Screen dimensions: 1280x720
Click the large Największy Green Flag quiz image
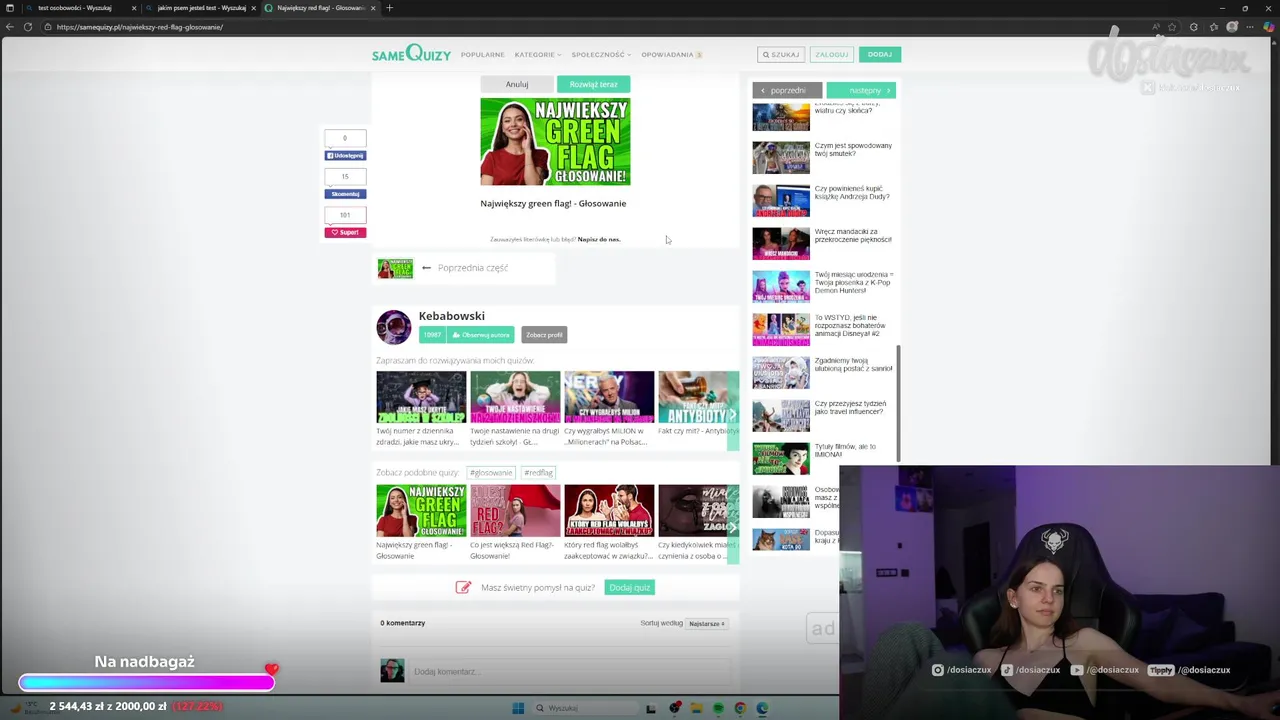pos(555,141)
